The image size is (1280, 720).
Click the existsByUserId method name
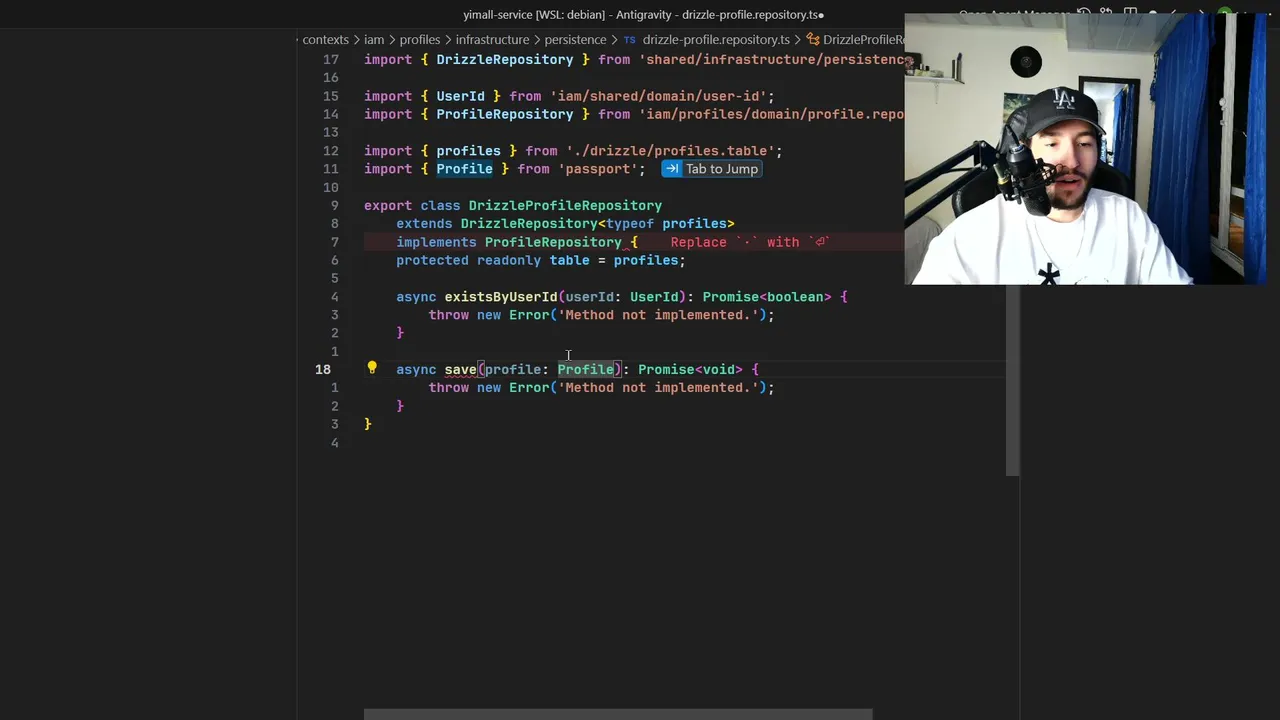(x=501, y=297)
